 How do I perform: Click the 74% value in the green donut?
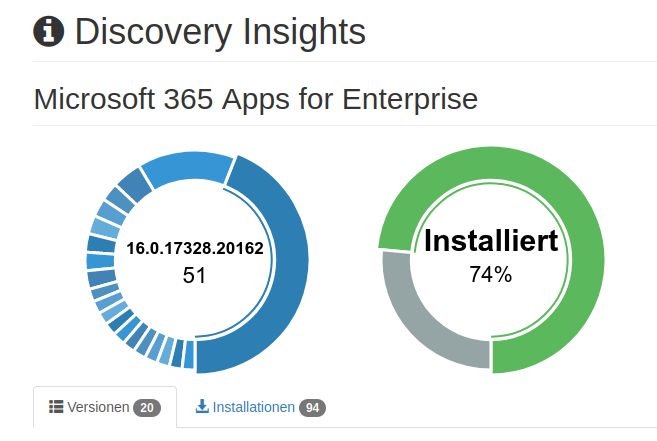point(491,274)
